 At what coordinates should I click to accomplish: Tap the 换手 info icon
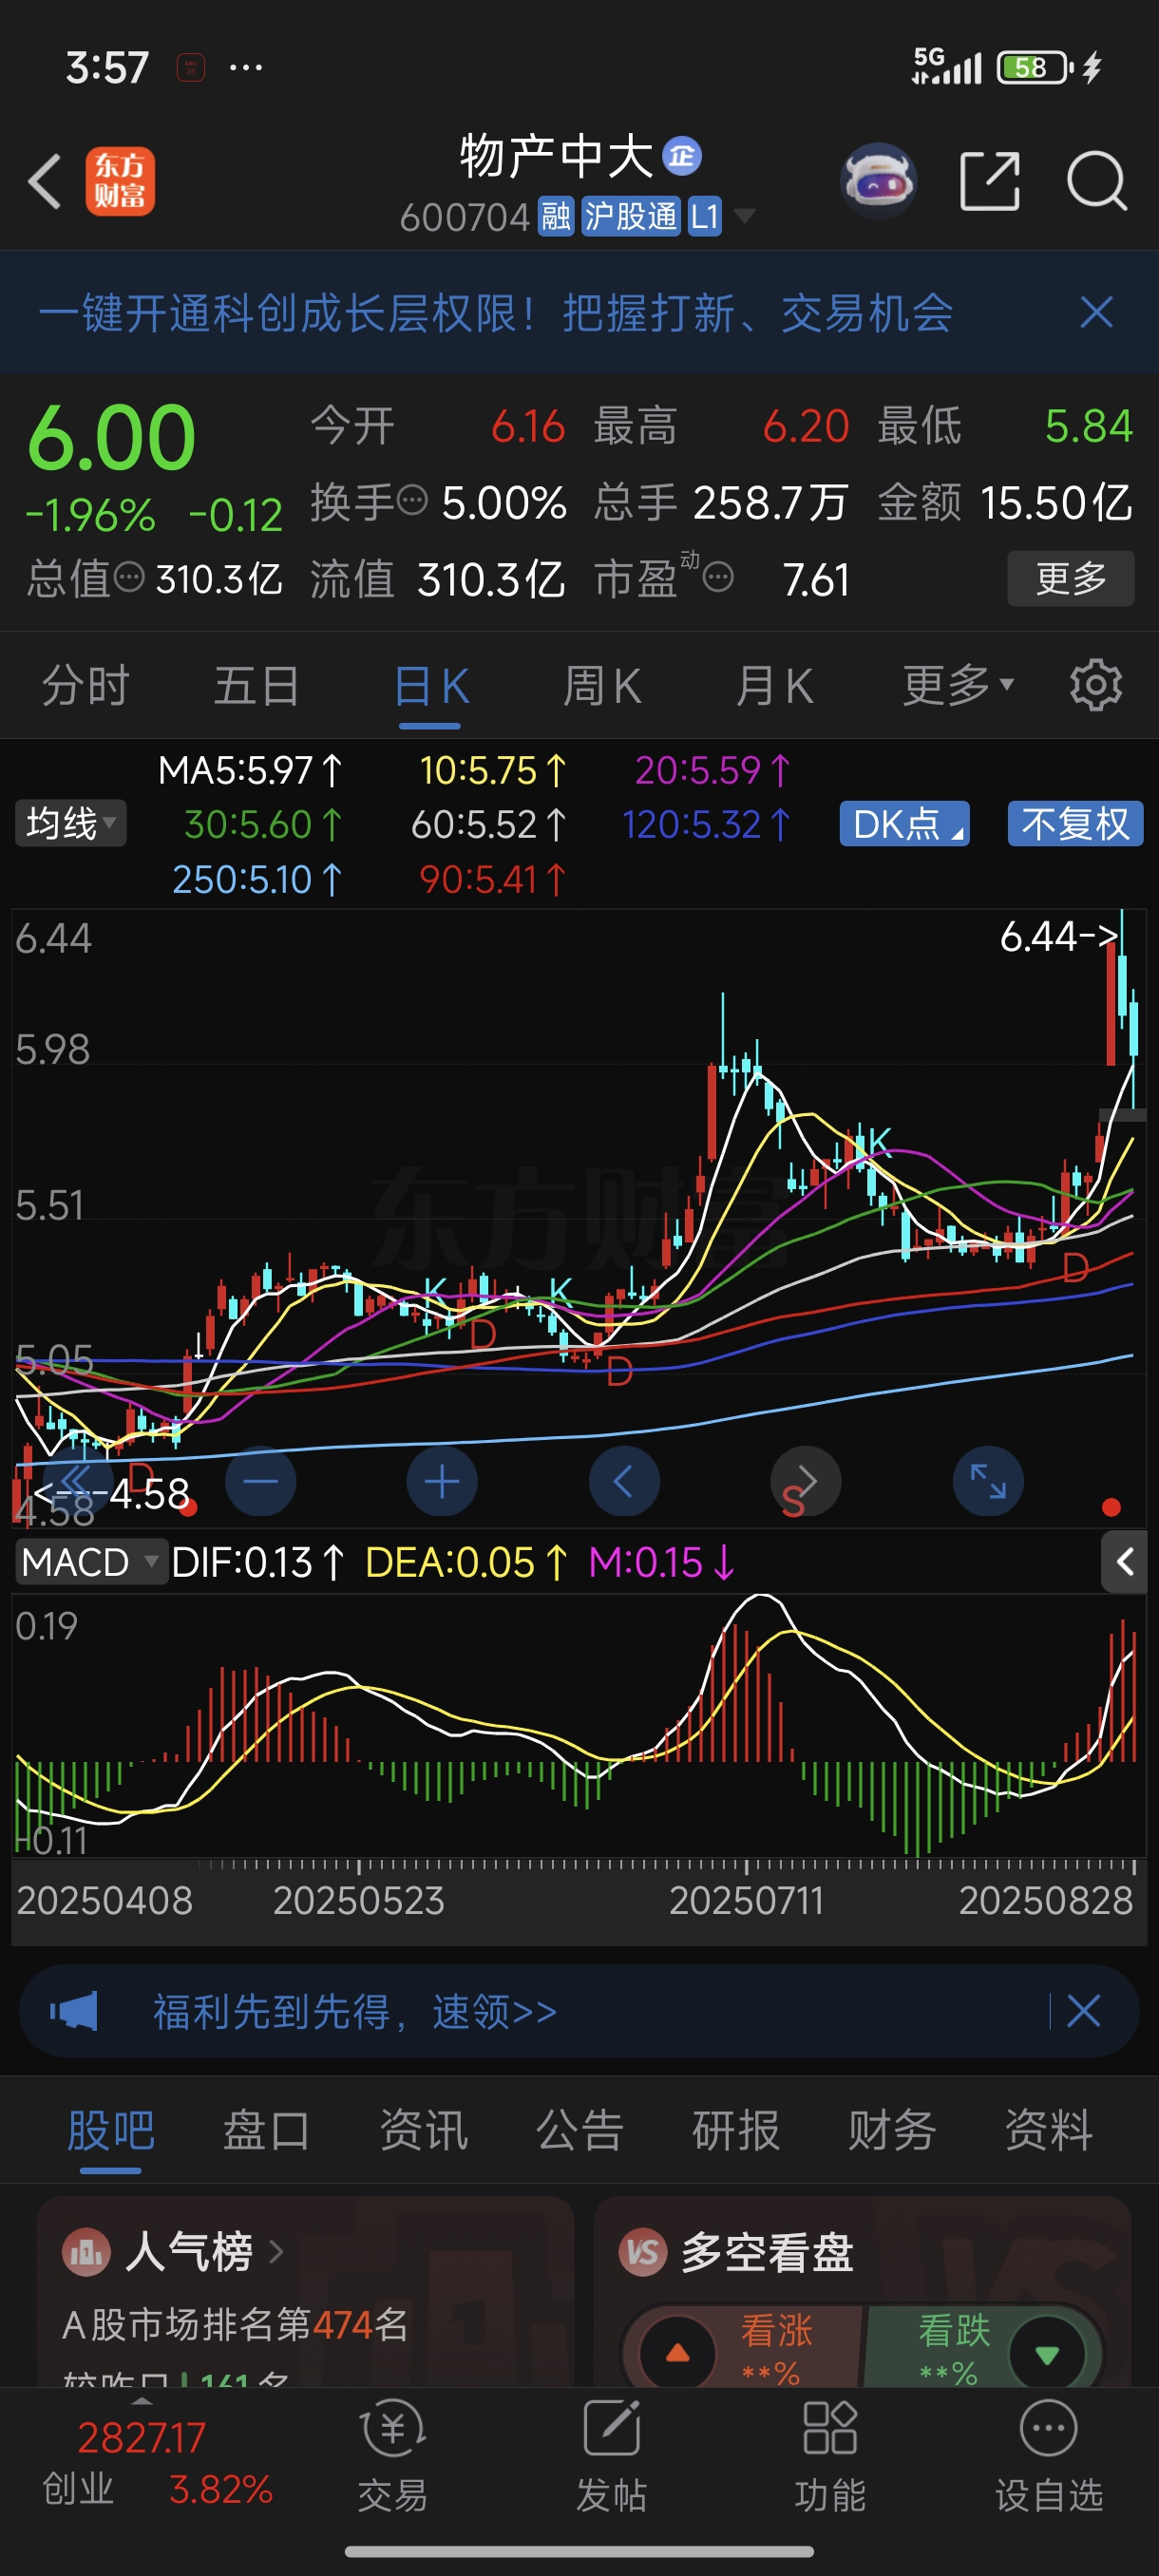[x=412, y=499]
